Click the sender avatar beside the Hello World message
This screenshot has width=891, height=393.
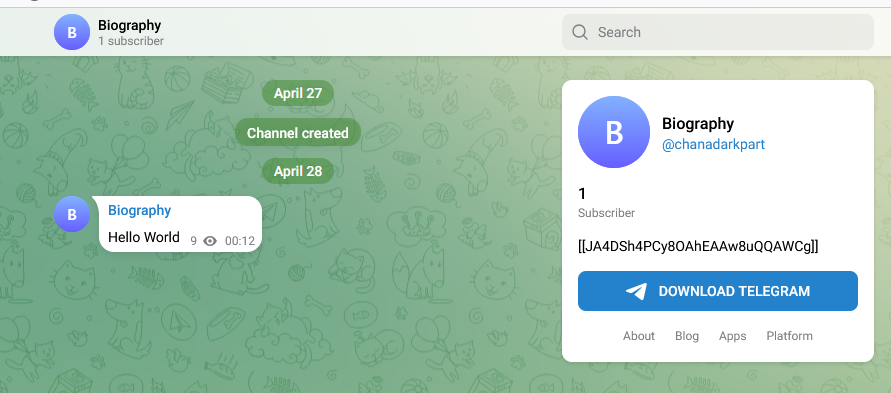[72, 214]
